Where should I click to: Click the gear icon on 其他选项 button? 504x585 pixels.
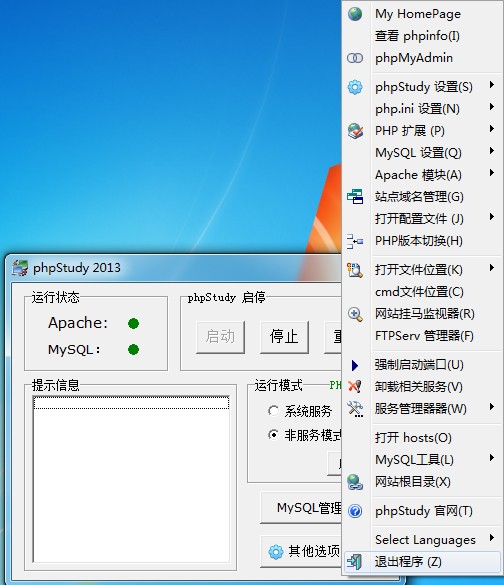click(x=276, y=552)
